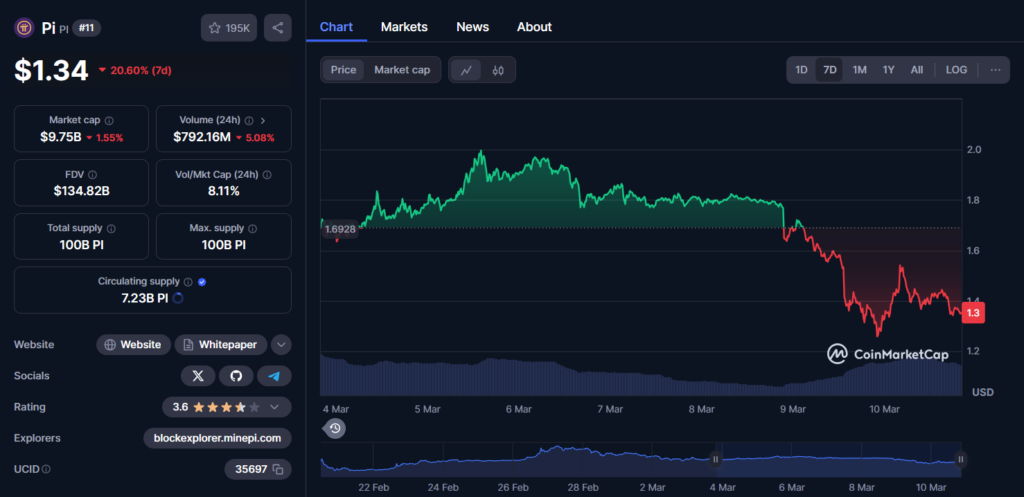Screen dimensions: 1024x497
Task: Expand more website links chevron
Action: [281, 345]
